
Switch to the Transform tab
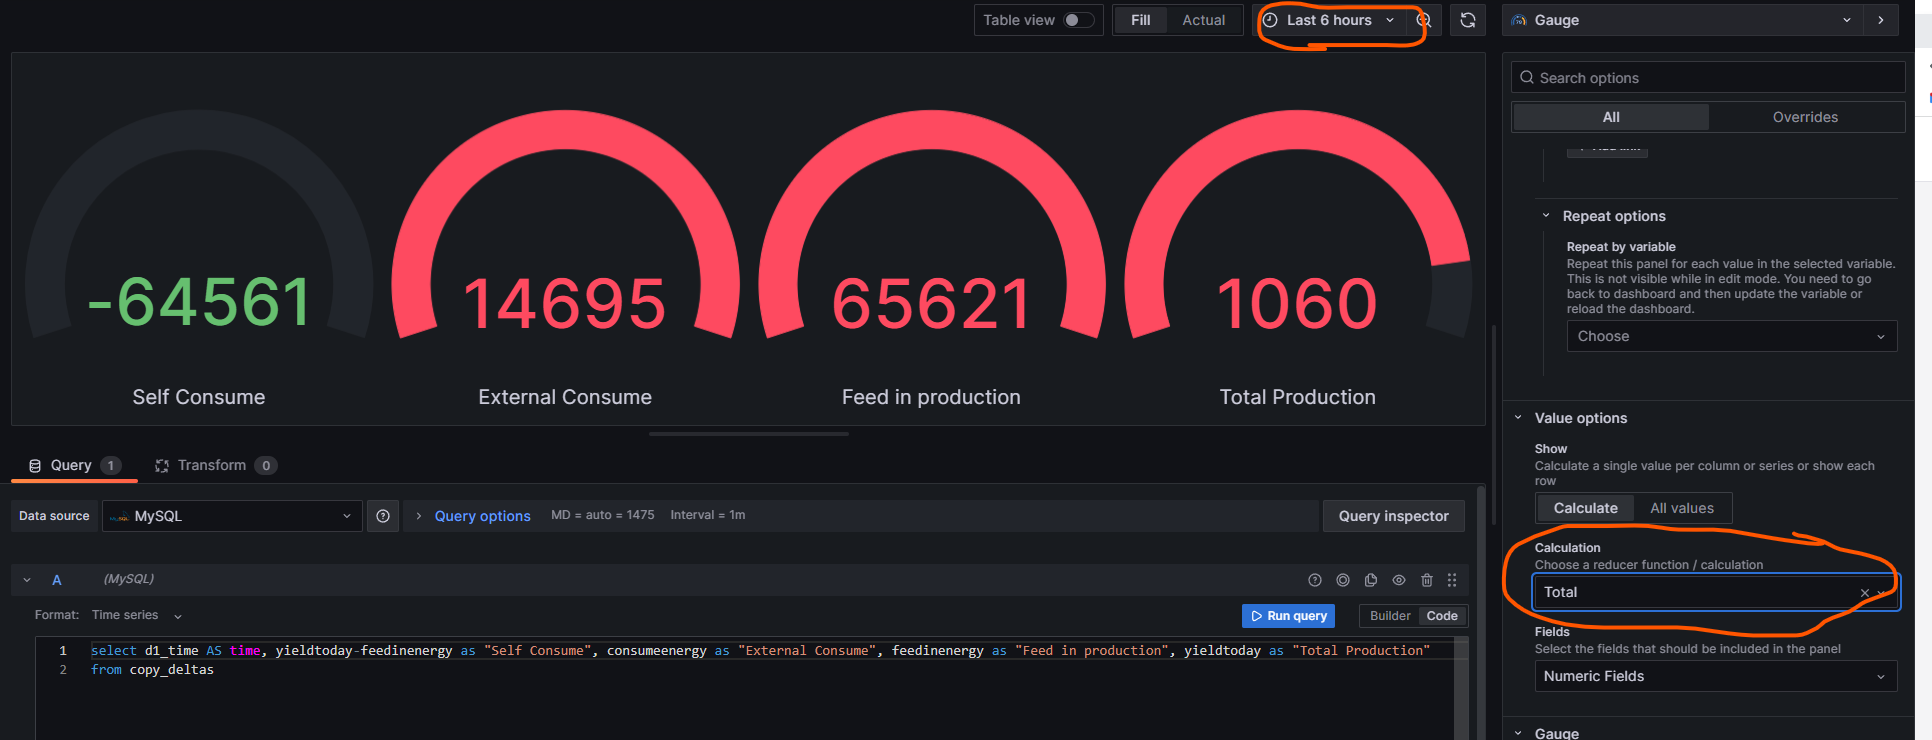(215, 465)
